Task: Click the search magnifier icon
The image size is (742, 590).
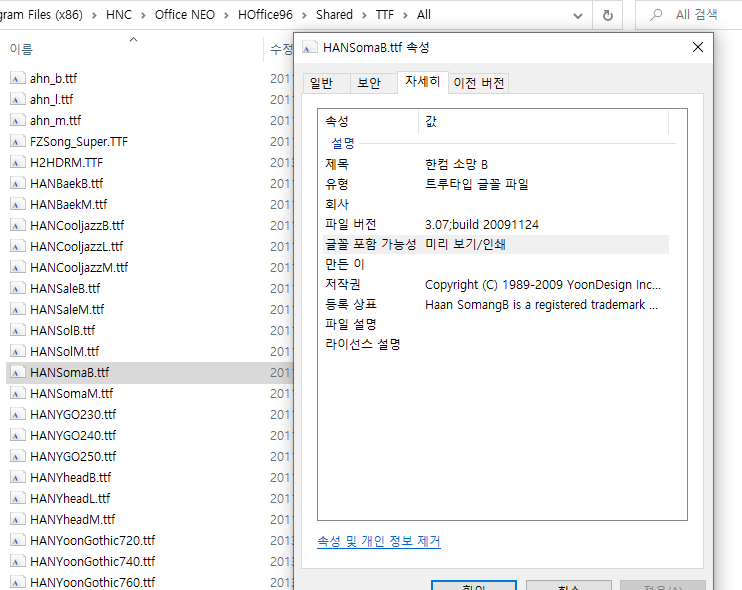Action: click(656, 15)
